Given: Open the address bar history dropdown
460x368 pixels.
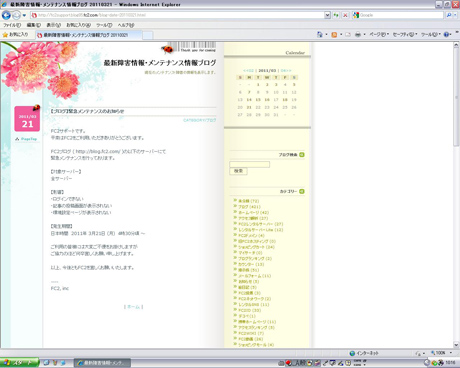Looking at the screenshot, I should (x=327, y=15).
